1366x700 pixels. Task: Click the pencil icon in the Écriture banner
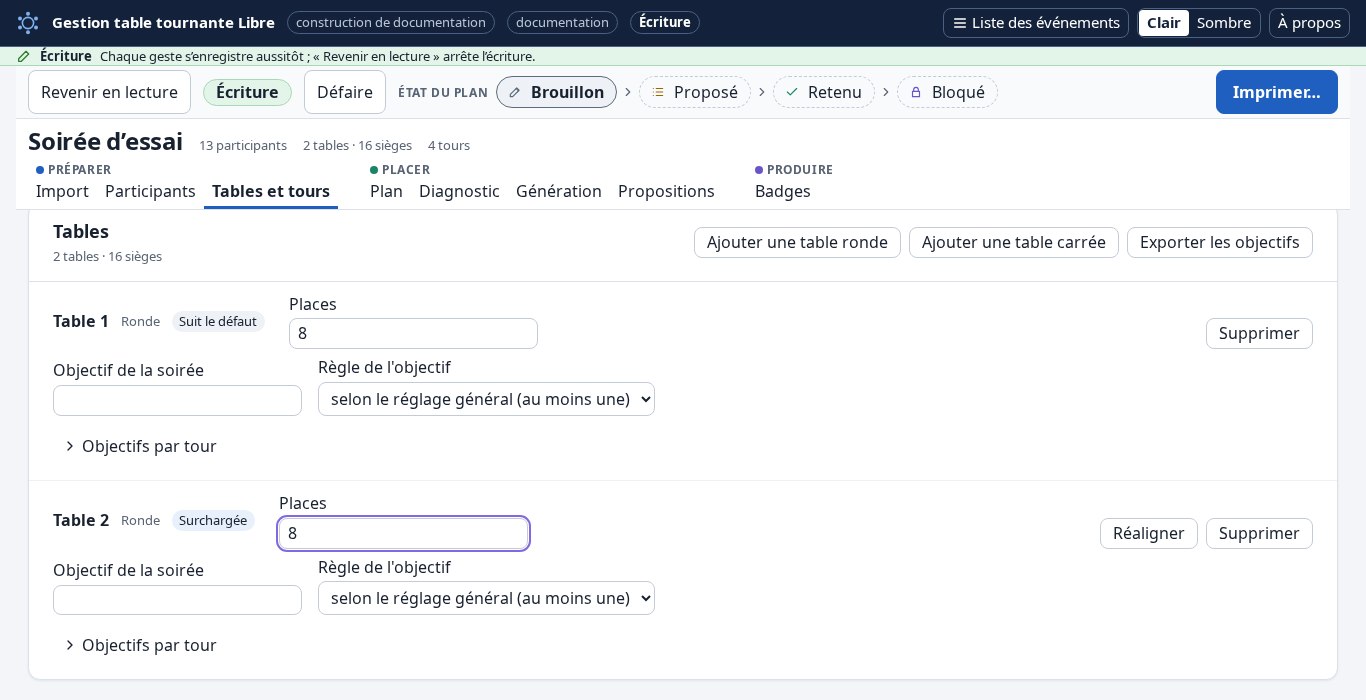24,56
